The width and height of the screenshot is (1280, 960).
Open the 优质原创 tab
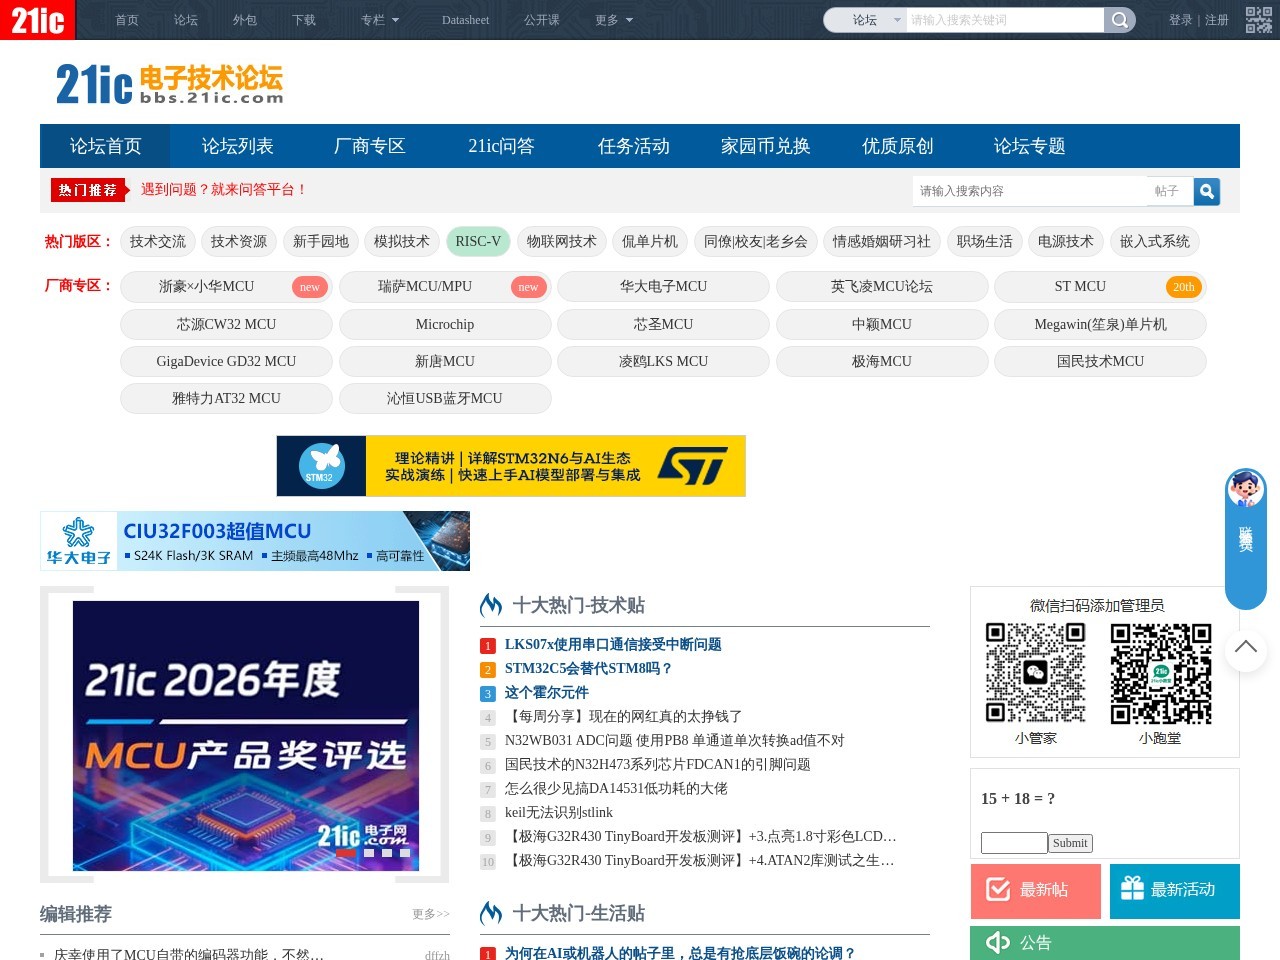coord(897,146)
